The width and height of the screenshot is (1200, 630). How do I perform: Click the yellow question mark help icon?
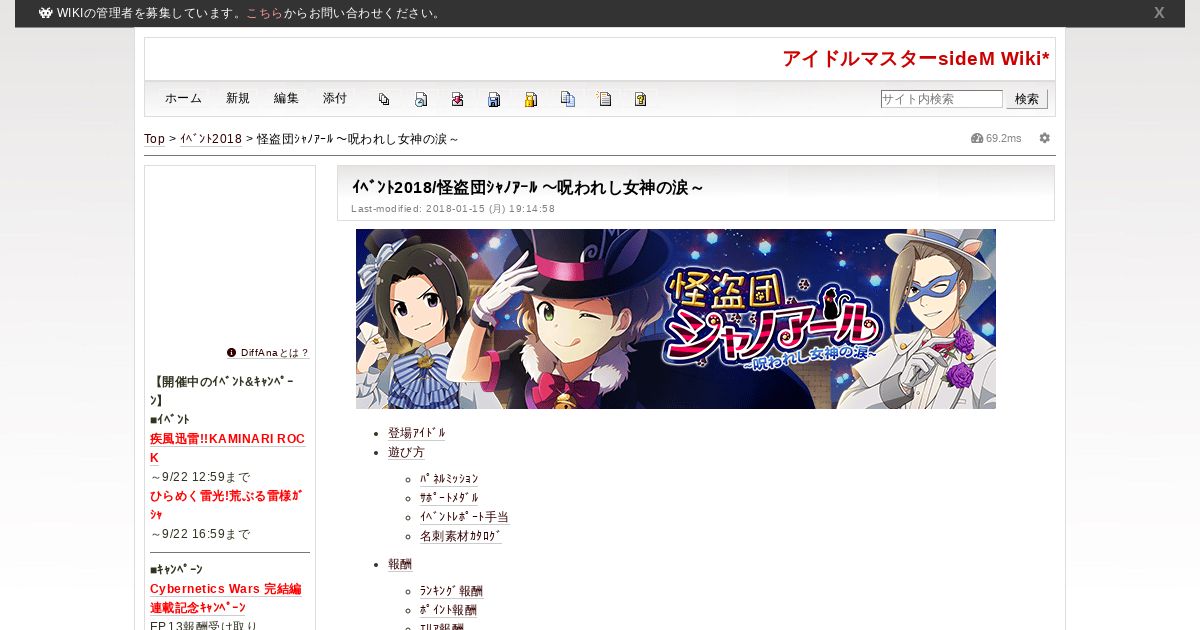click(x=641, y=99)
